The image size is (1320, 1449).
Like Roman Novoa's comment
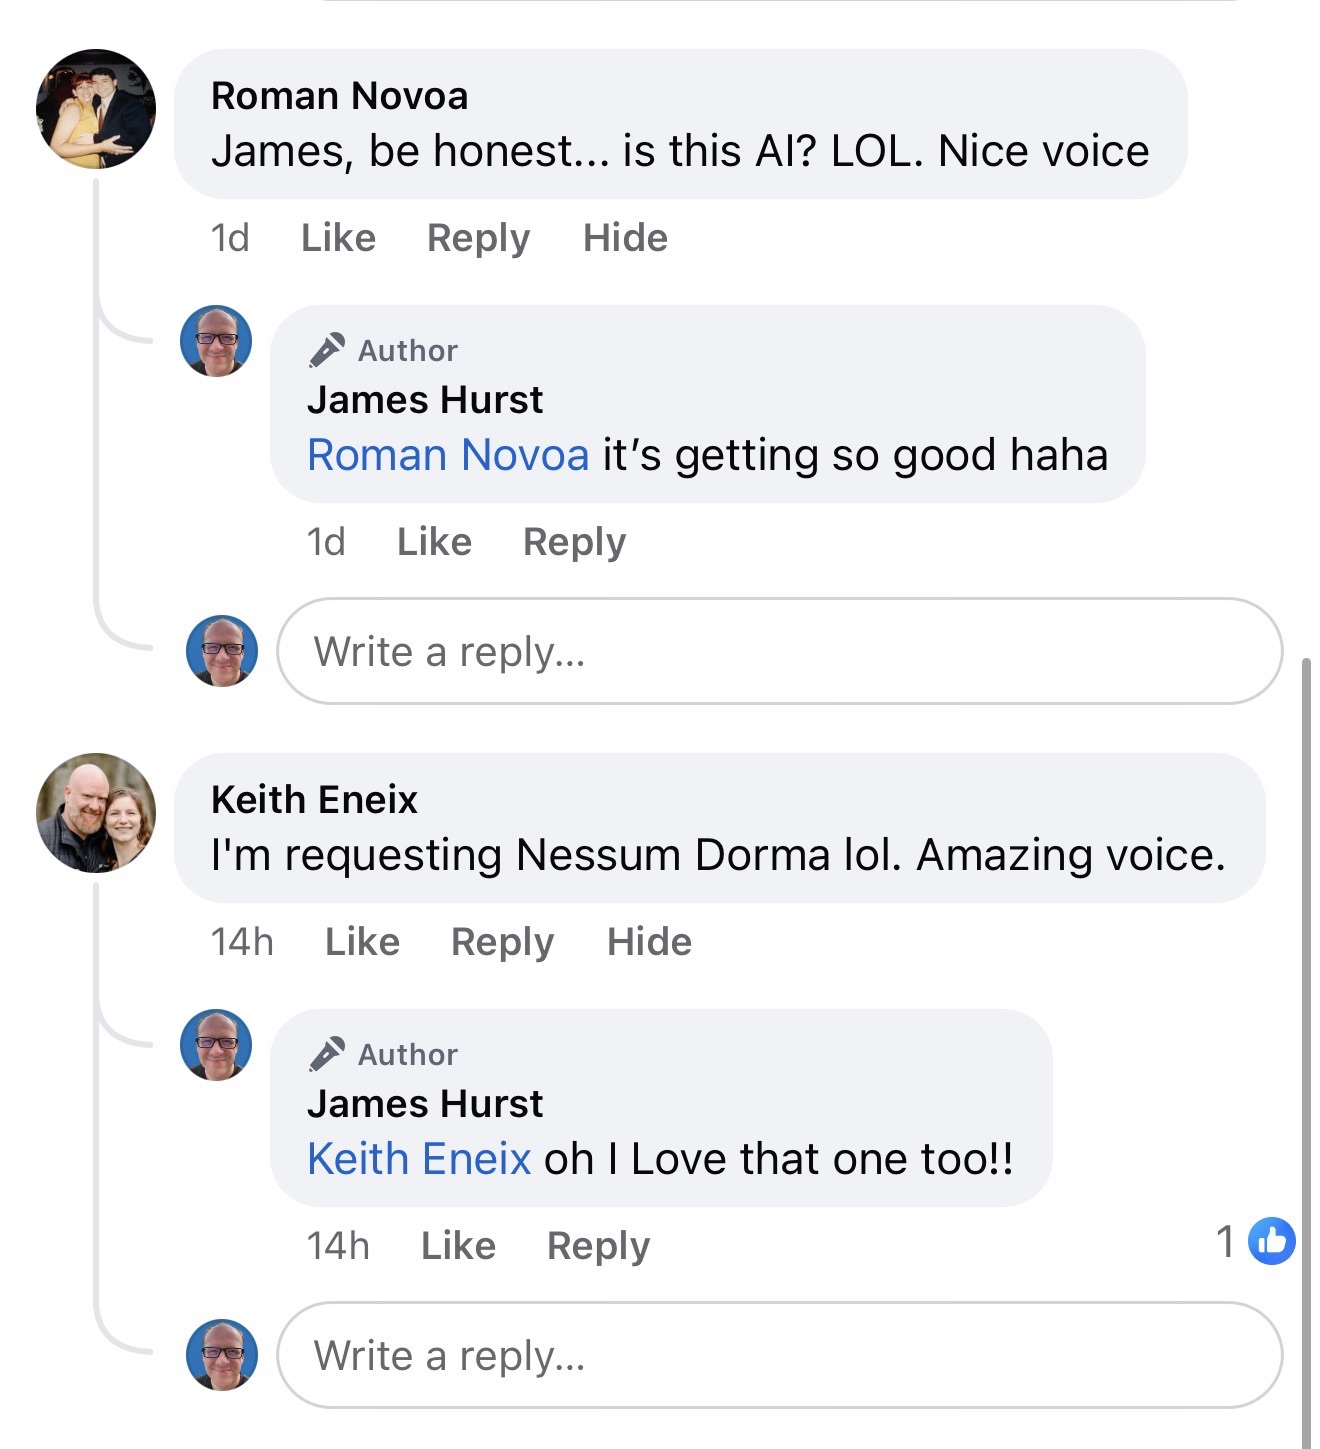[338, 238]
